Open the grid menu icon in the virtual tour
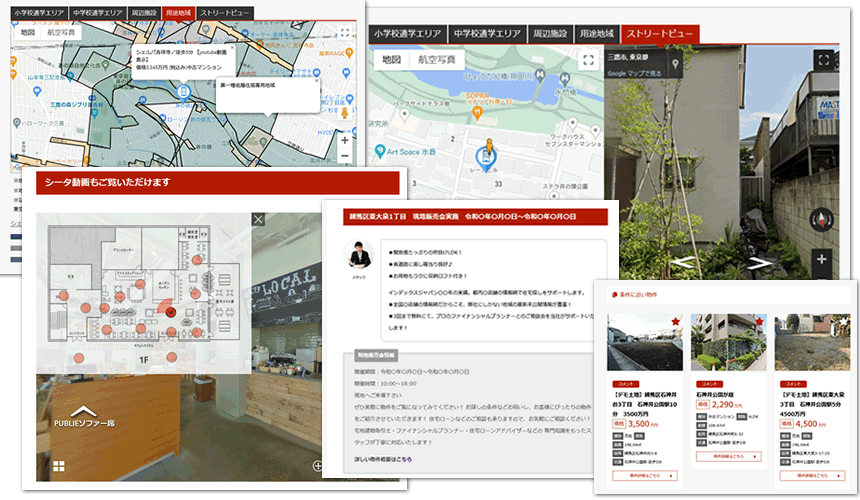The image size is (860, 500). point(59,465)
